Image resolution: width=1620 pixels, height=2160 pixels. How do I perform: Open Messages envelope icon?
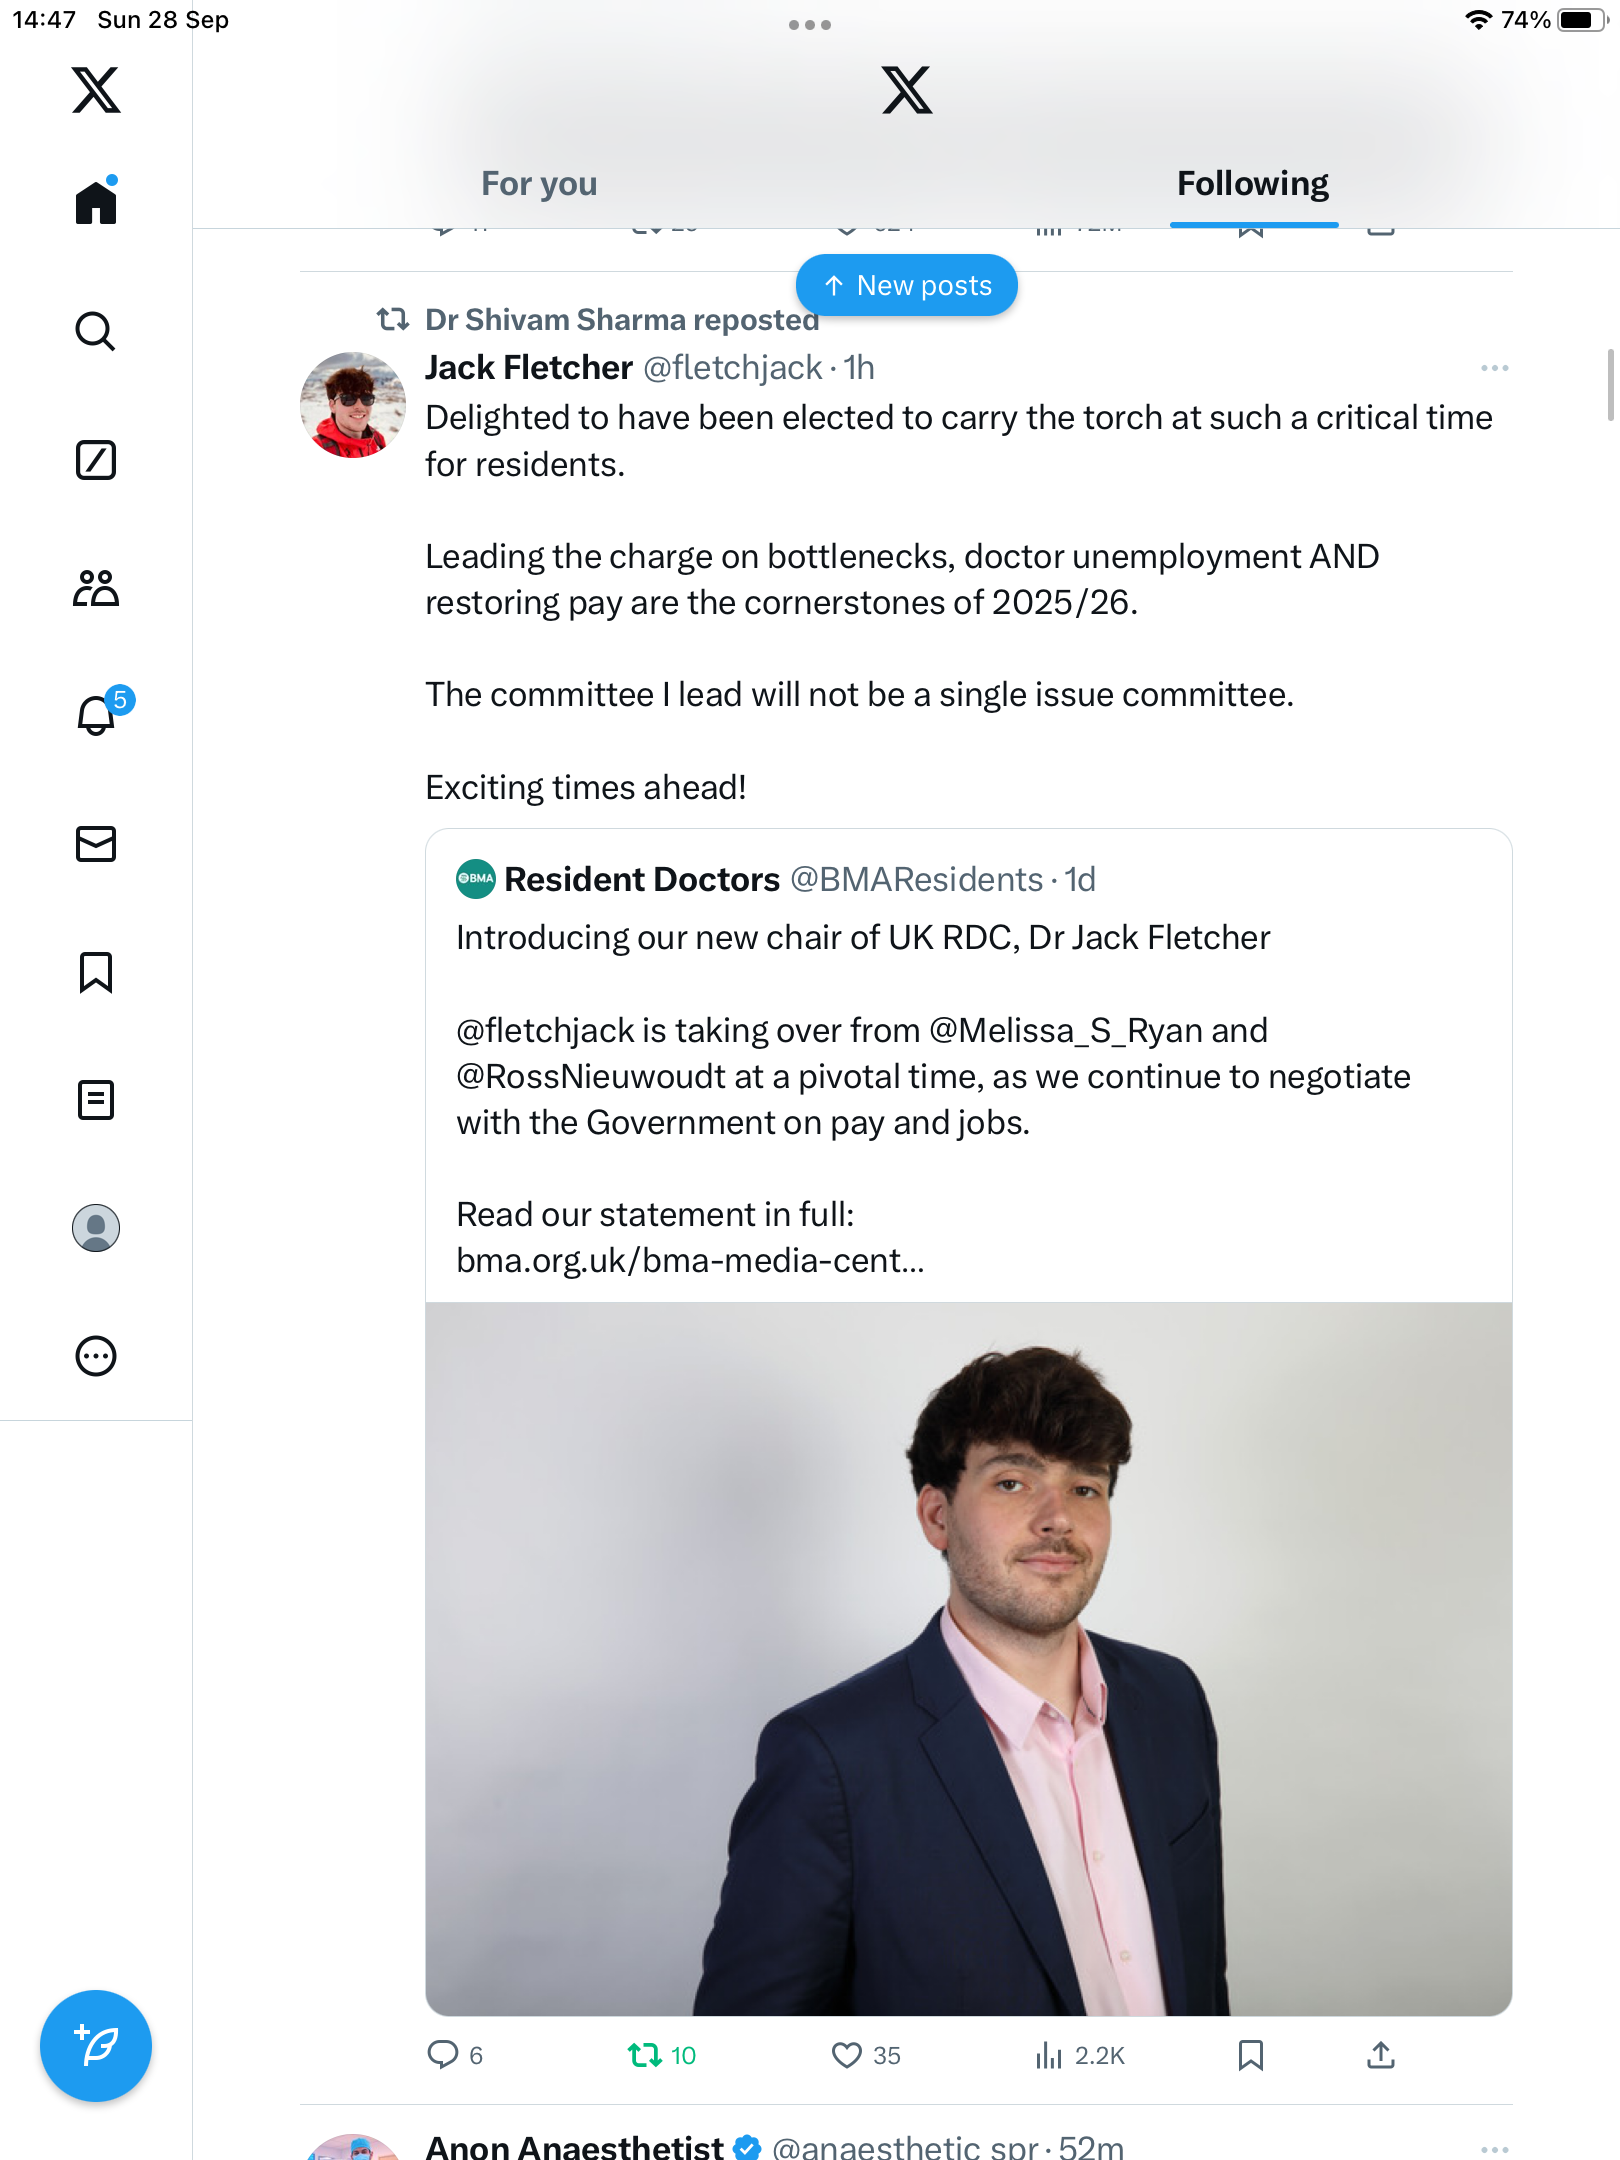click(96, 844)
